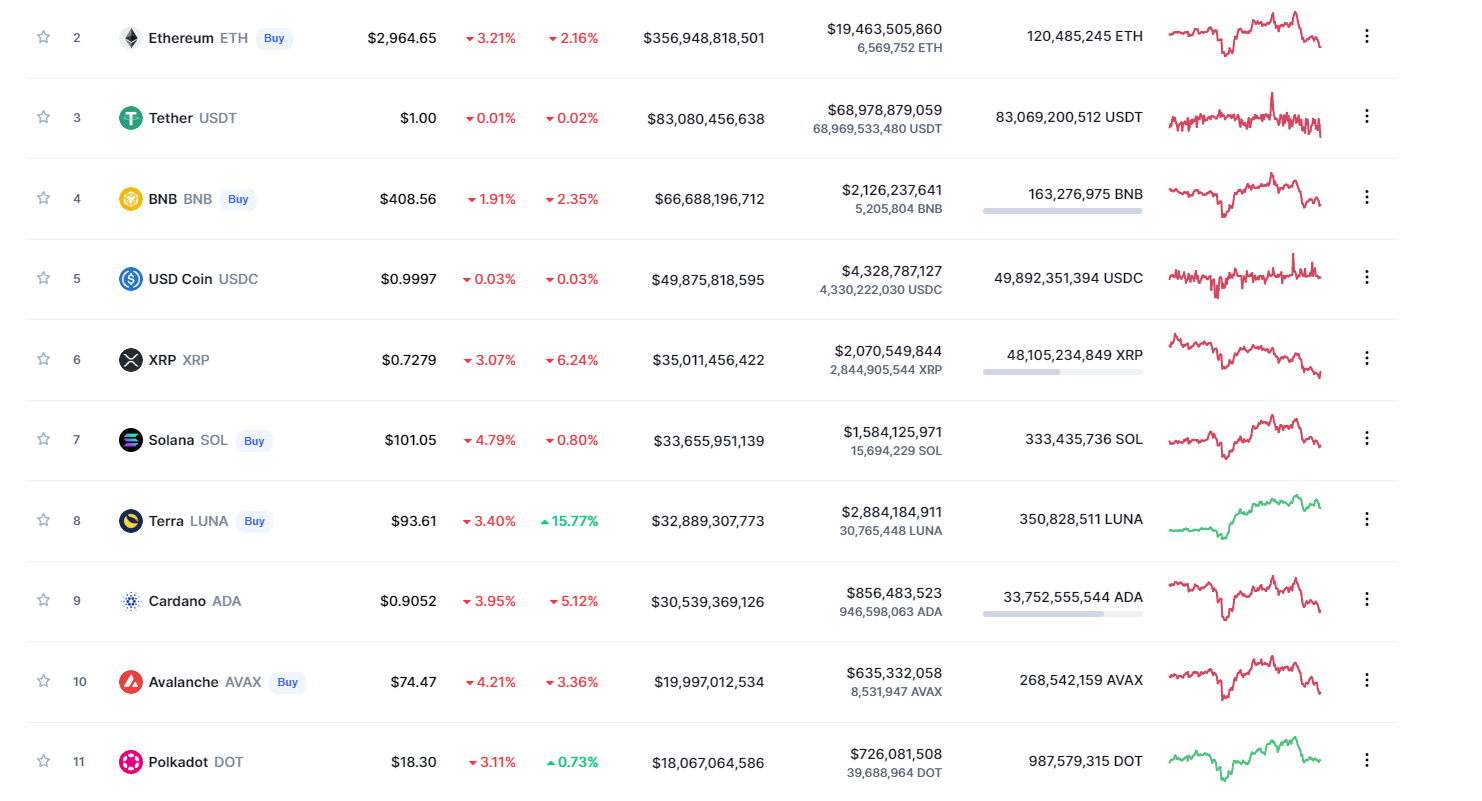The width and height of the screenshot is (1482, 801).
Task: Click the BNB coin logo icon
Action: coord(131,199)
